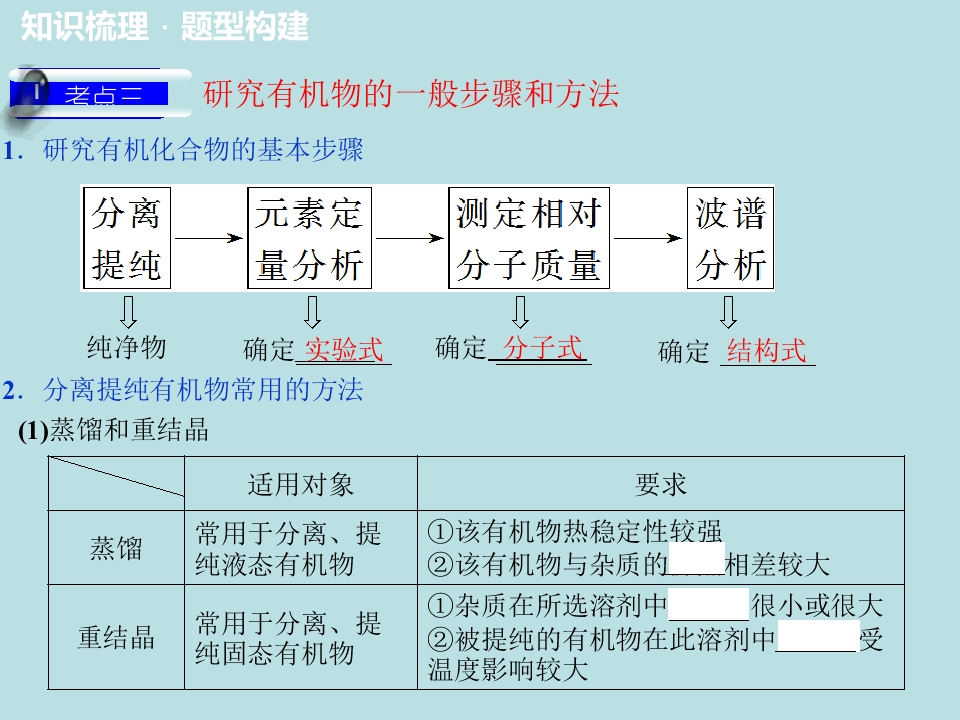Click the red 结构式 answer text

tap(766, 351)
